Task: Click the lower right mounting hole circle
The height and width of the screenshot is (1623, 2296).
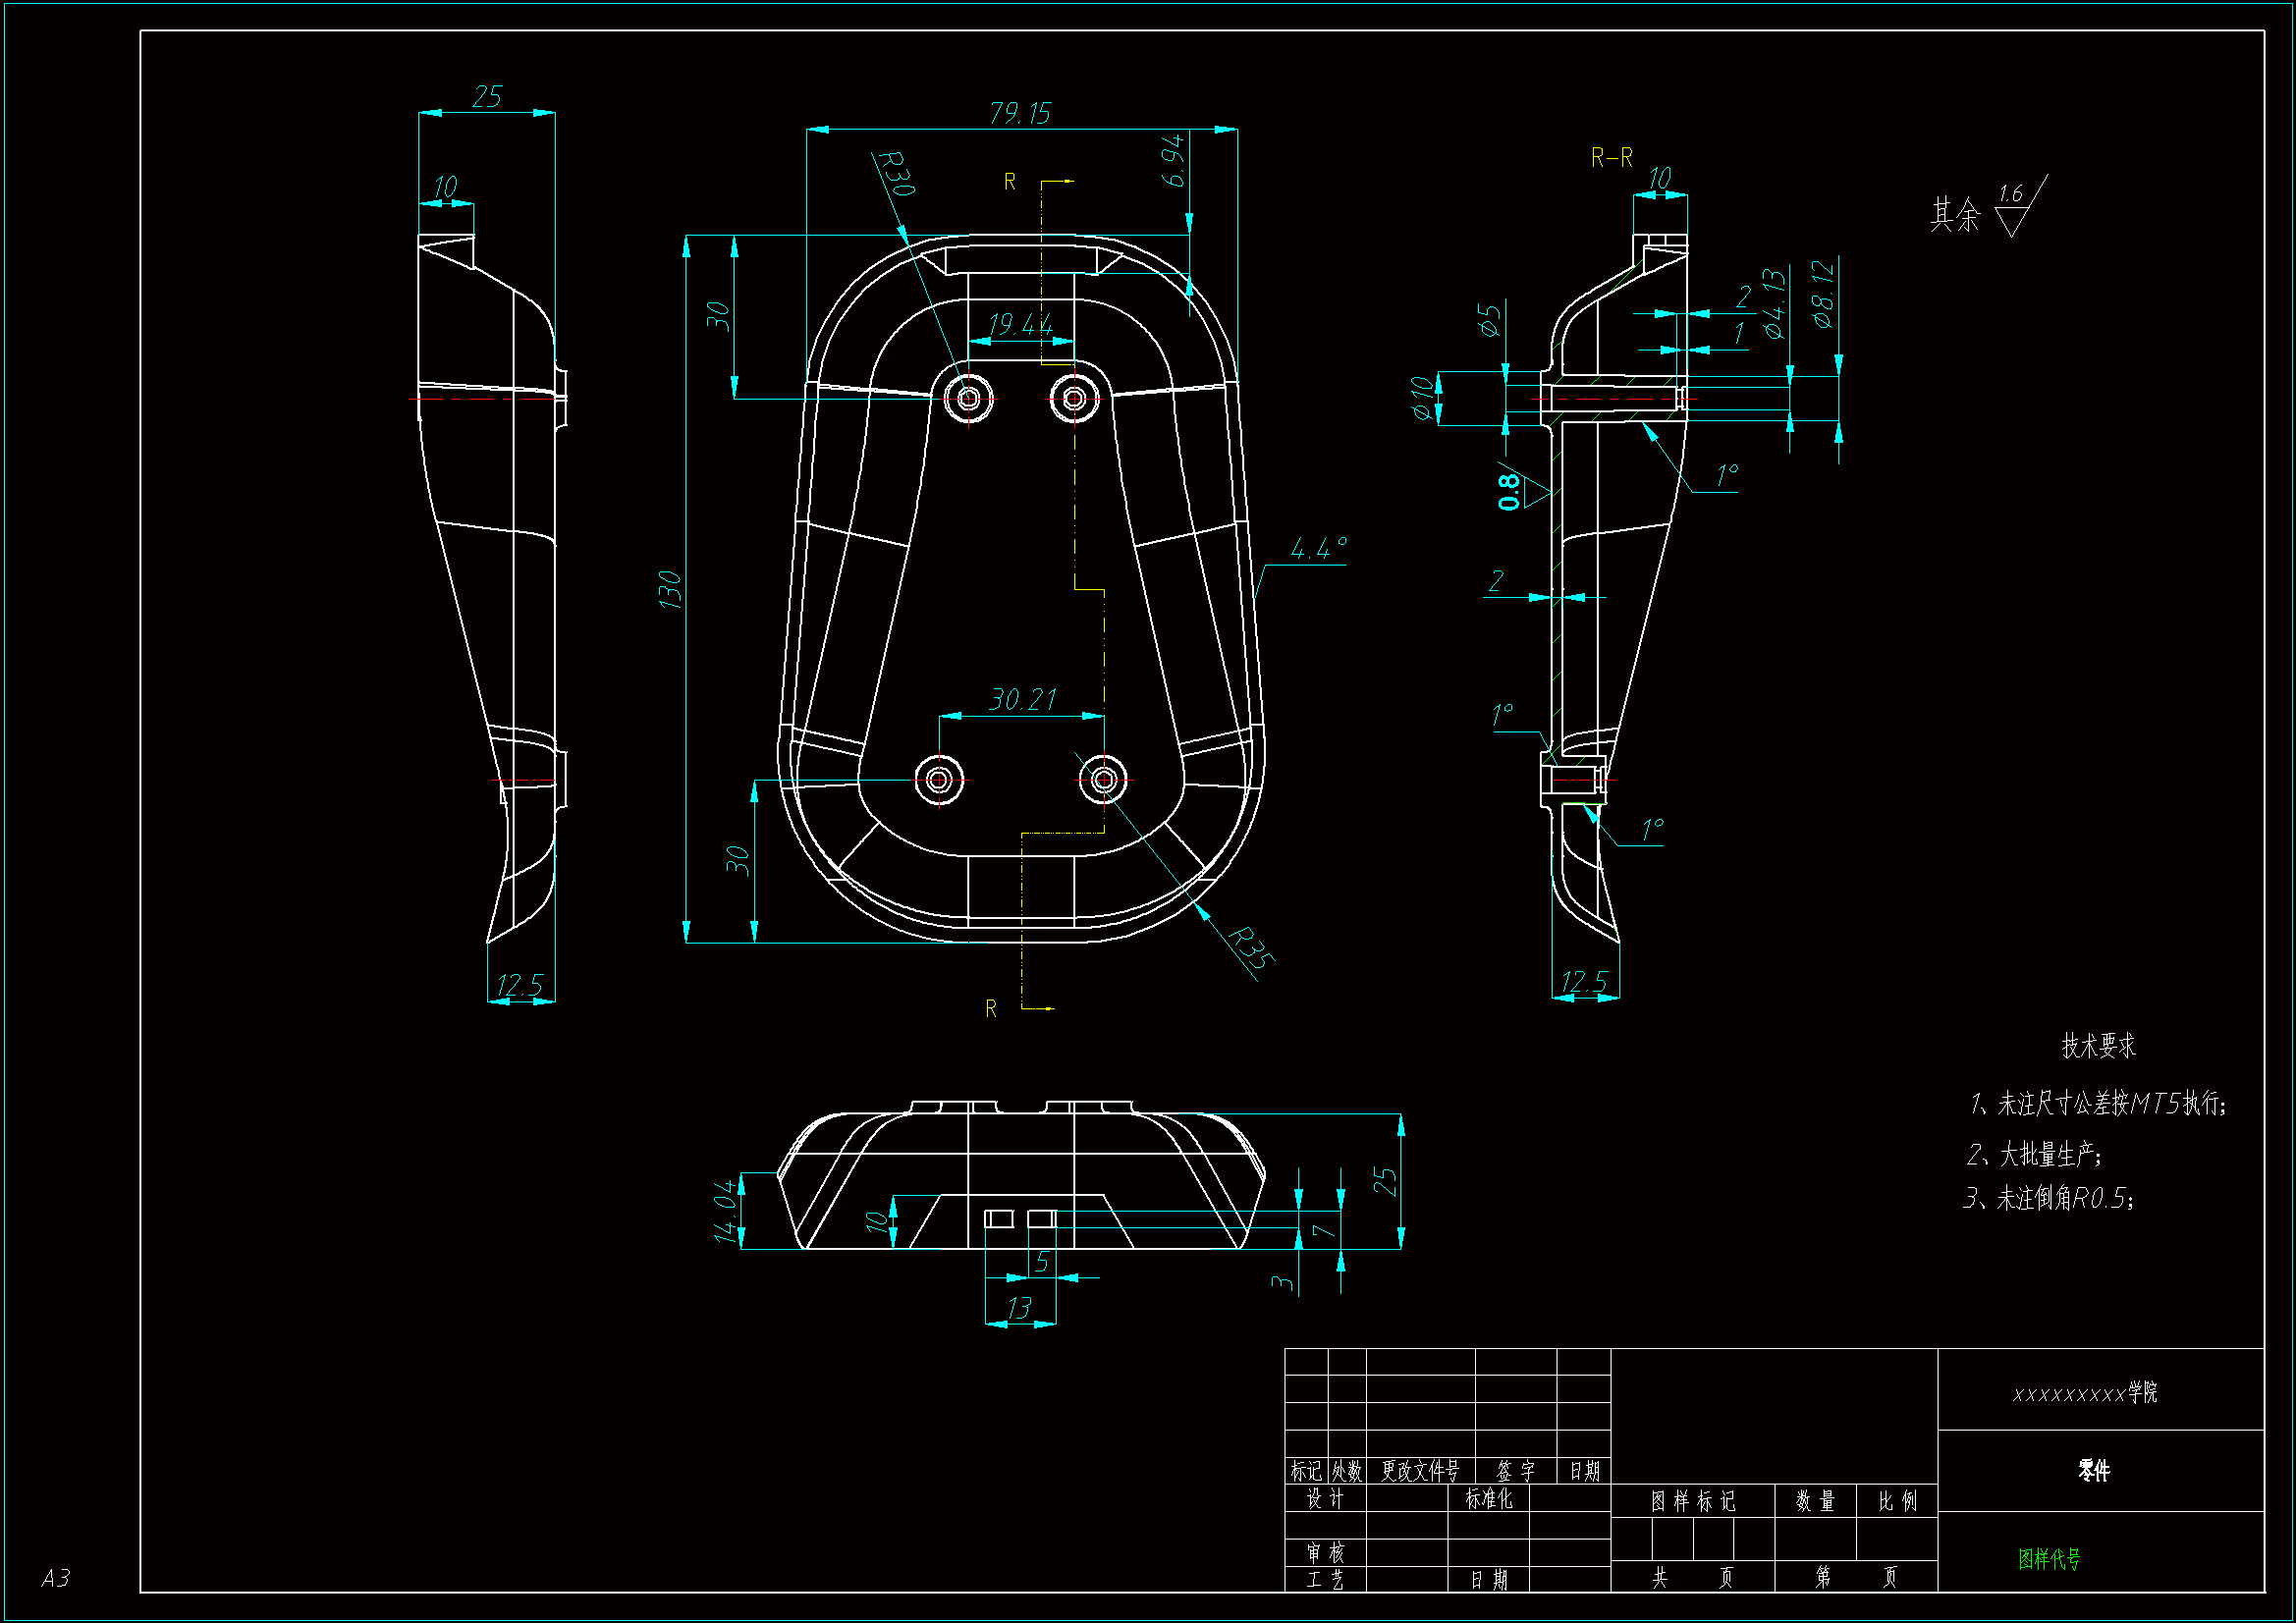Action: pos(1104,779)
